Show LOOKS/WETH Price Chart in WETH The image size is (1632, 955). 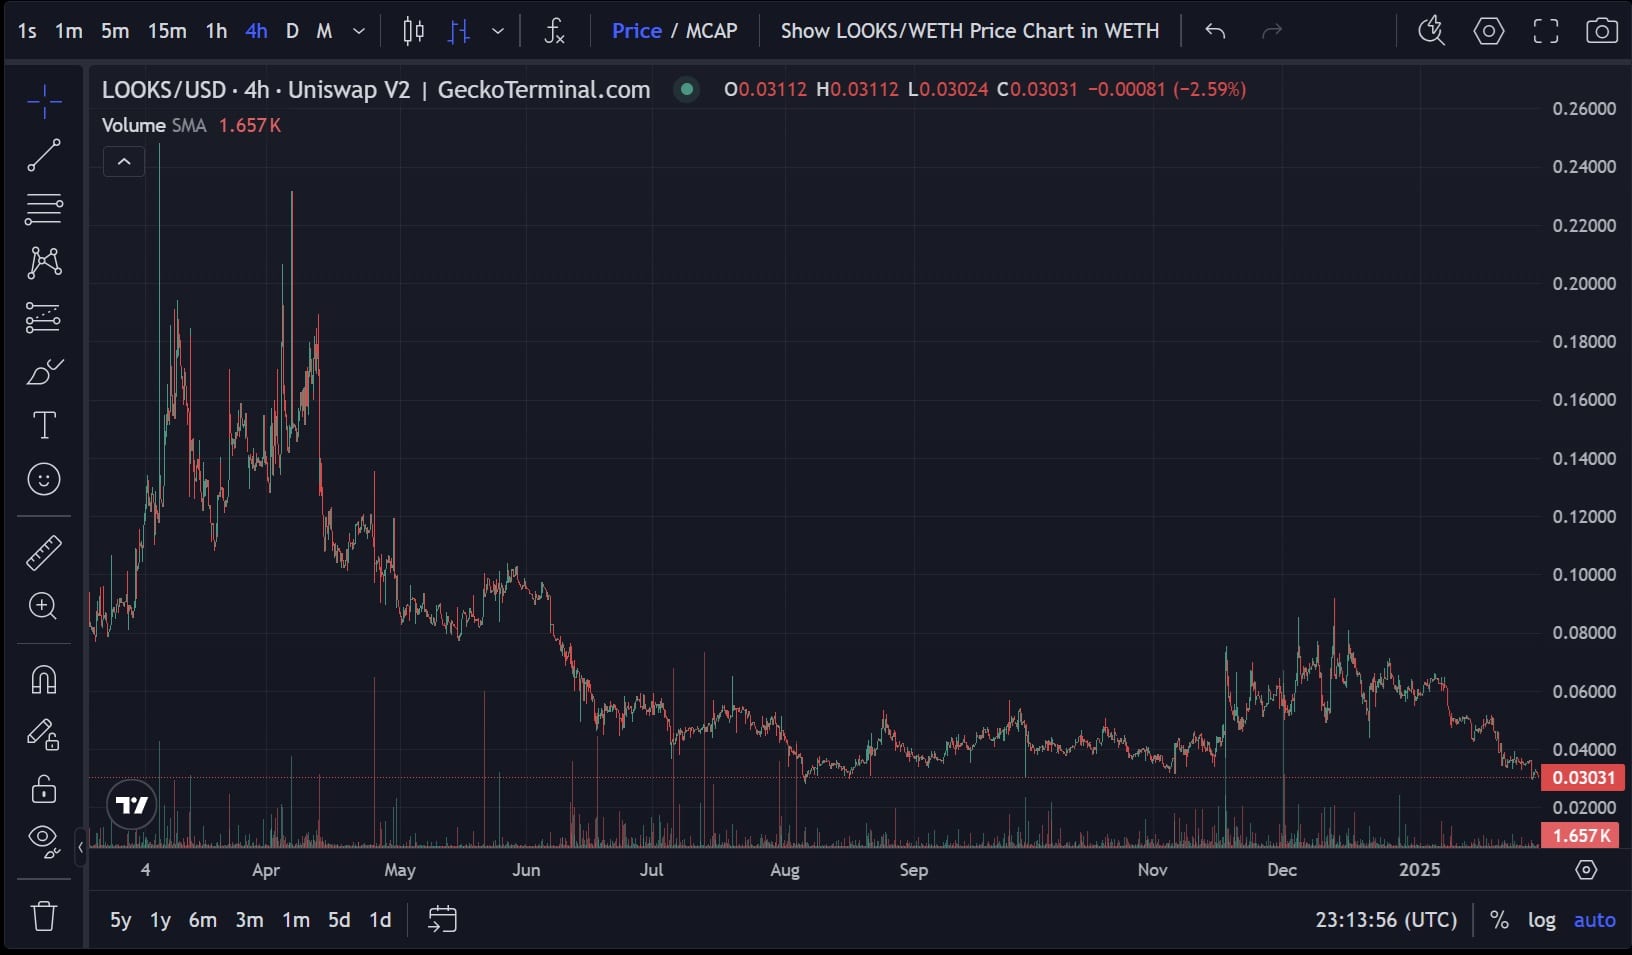pos(968,31)
